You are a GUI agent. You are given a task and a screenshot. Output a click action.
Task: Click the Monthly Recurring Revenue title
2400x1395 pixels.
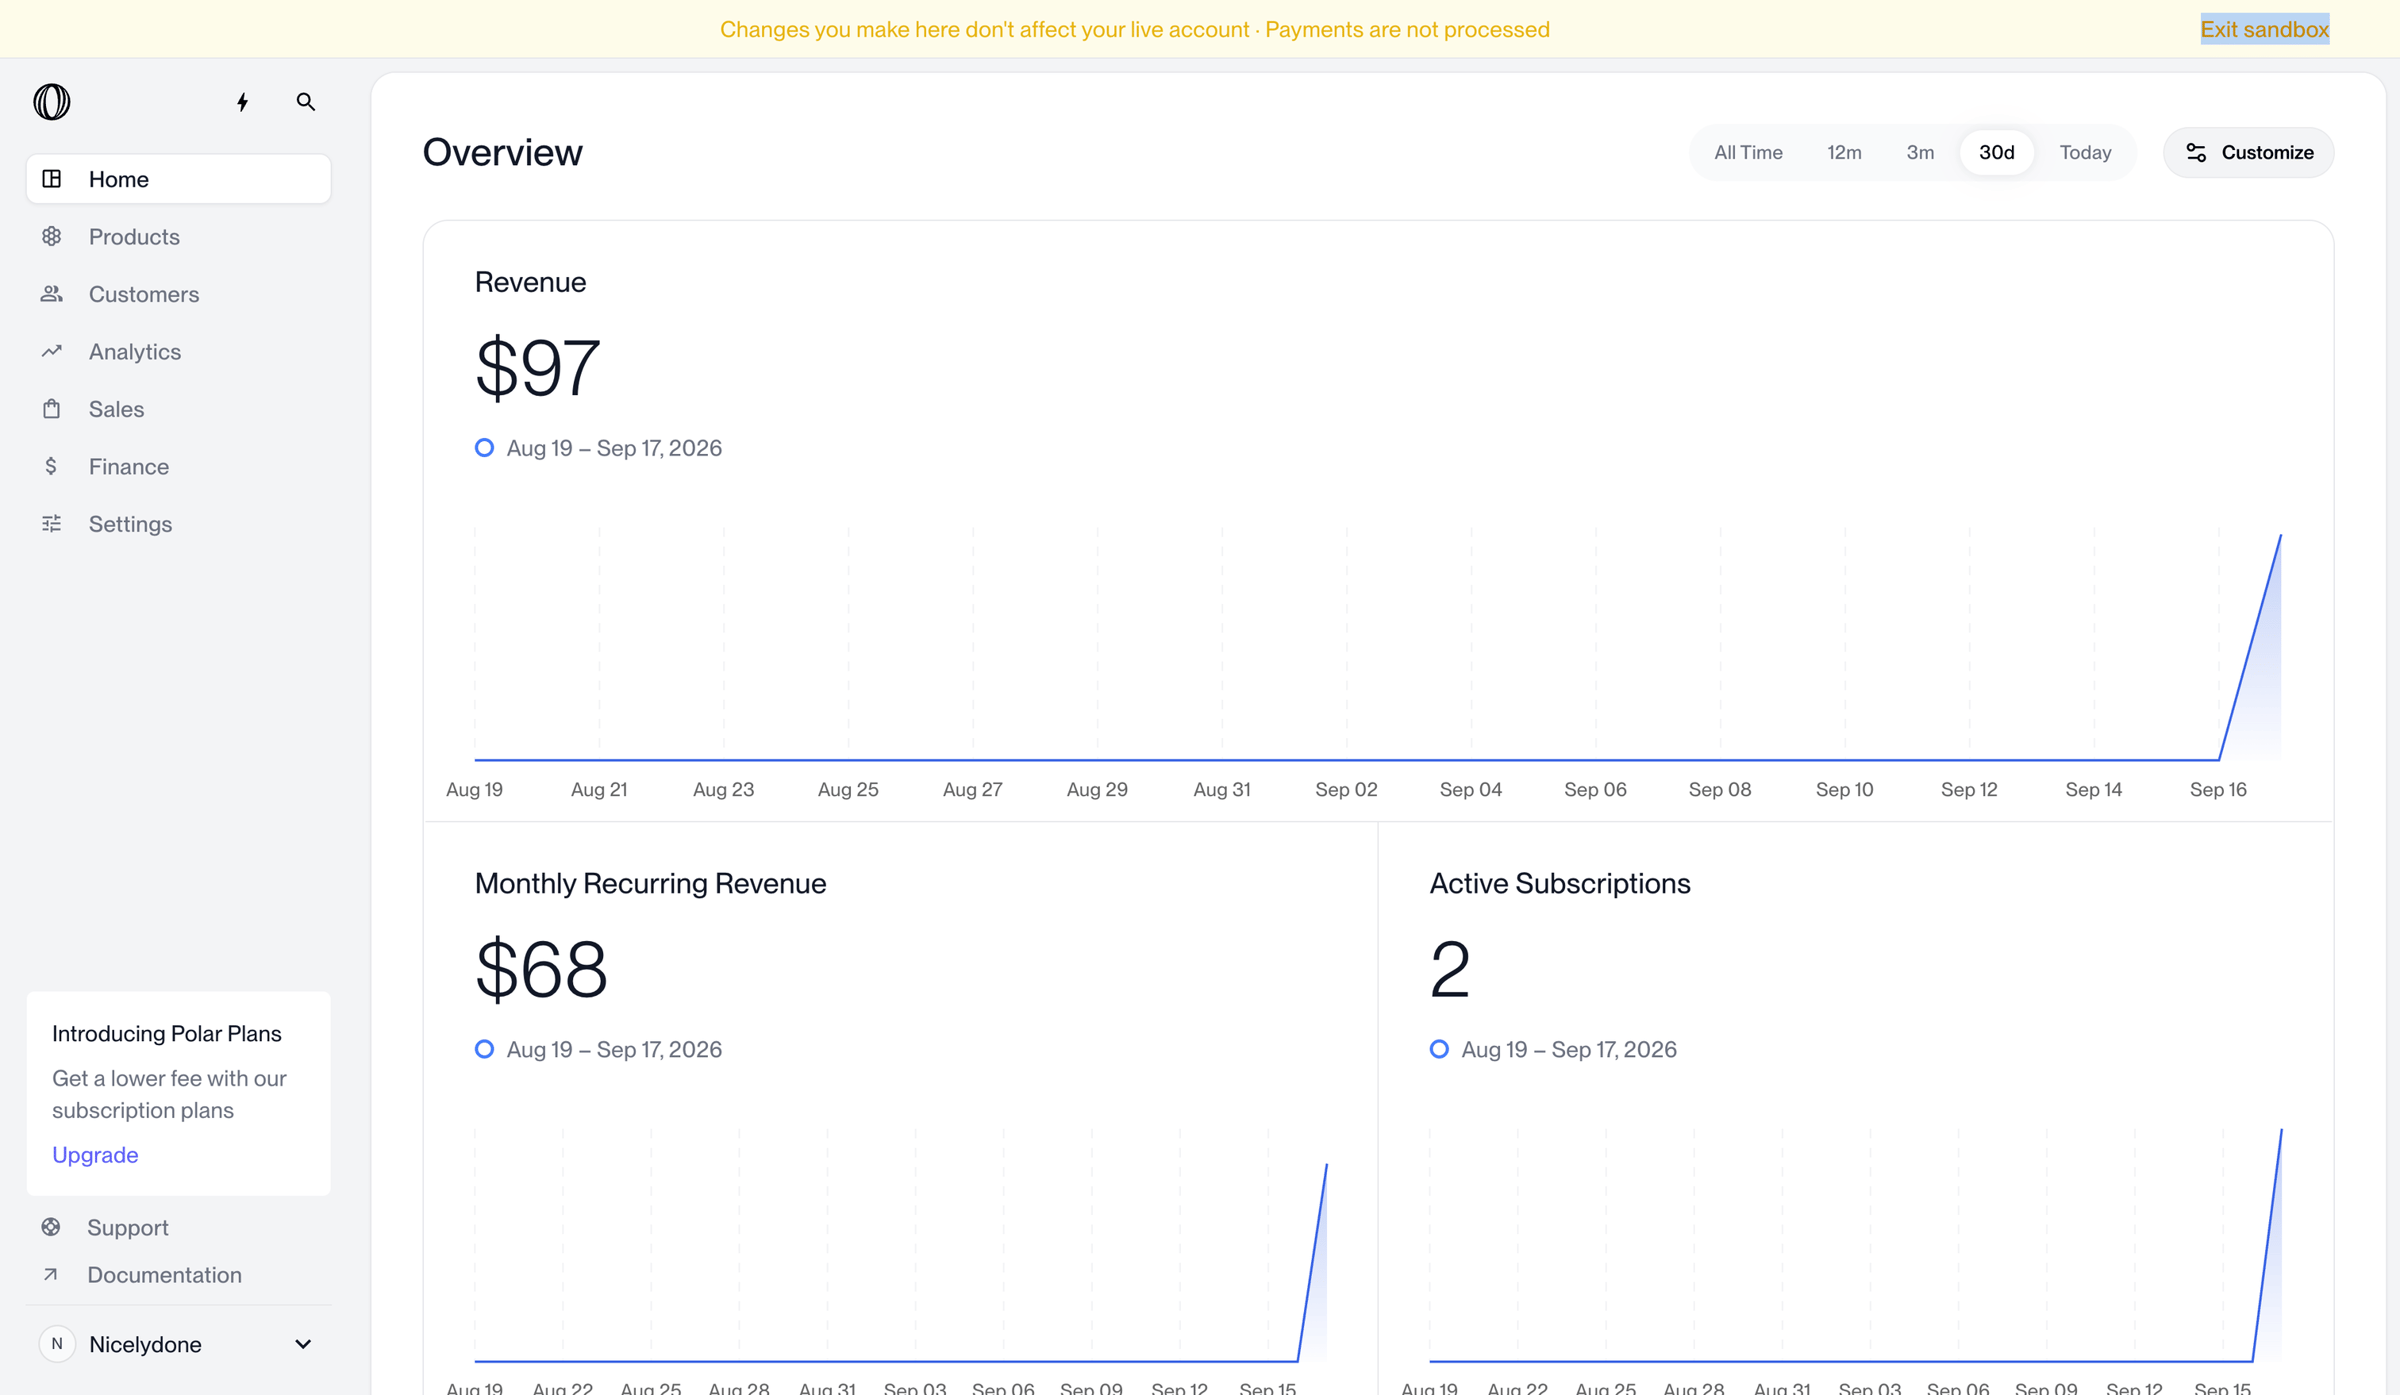point(650,883)
